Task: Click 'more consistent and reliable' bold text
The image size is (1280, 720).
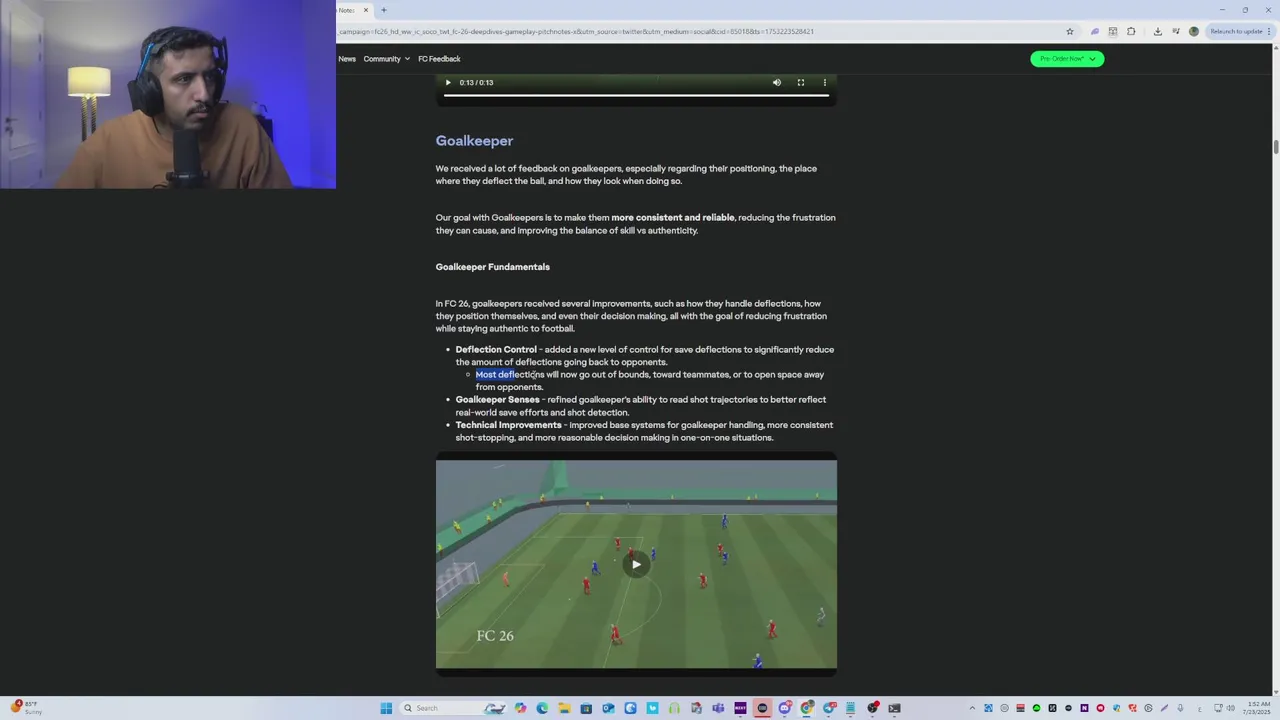Action: [x=673, y=218]
